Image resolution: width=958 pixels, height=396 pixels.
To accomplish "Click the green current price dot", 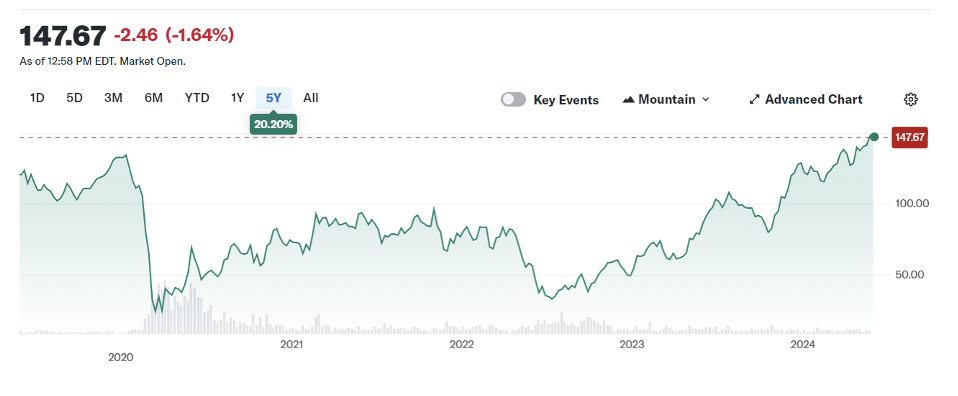I will pyautogui.click(x=874, y=137).
